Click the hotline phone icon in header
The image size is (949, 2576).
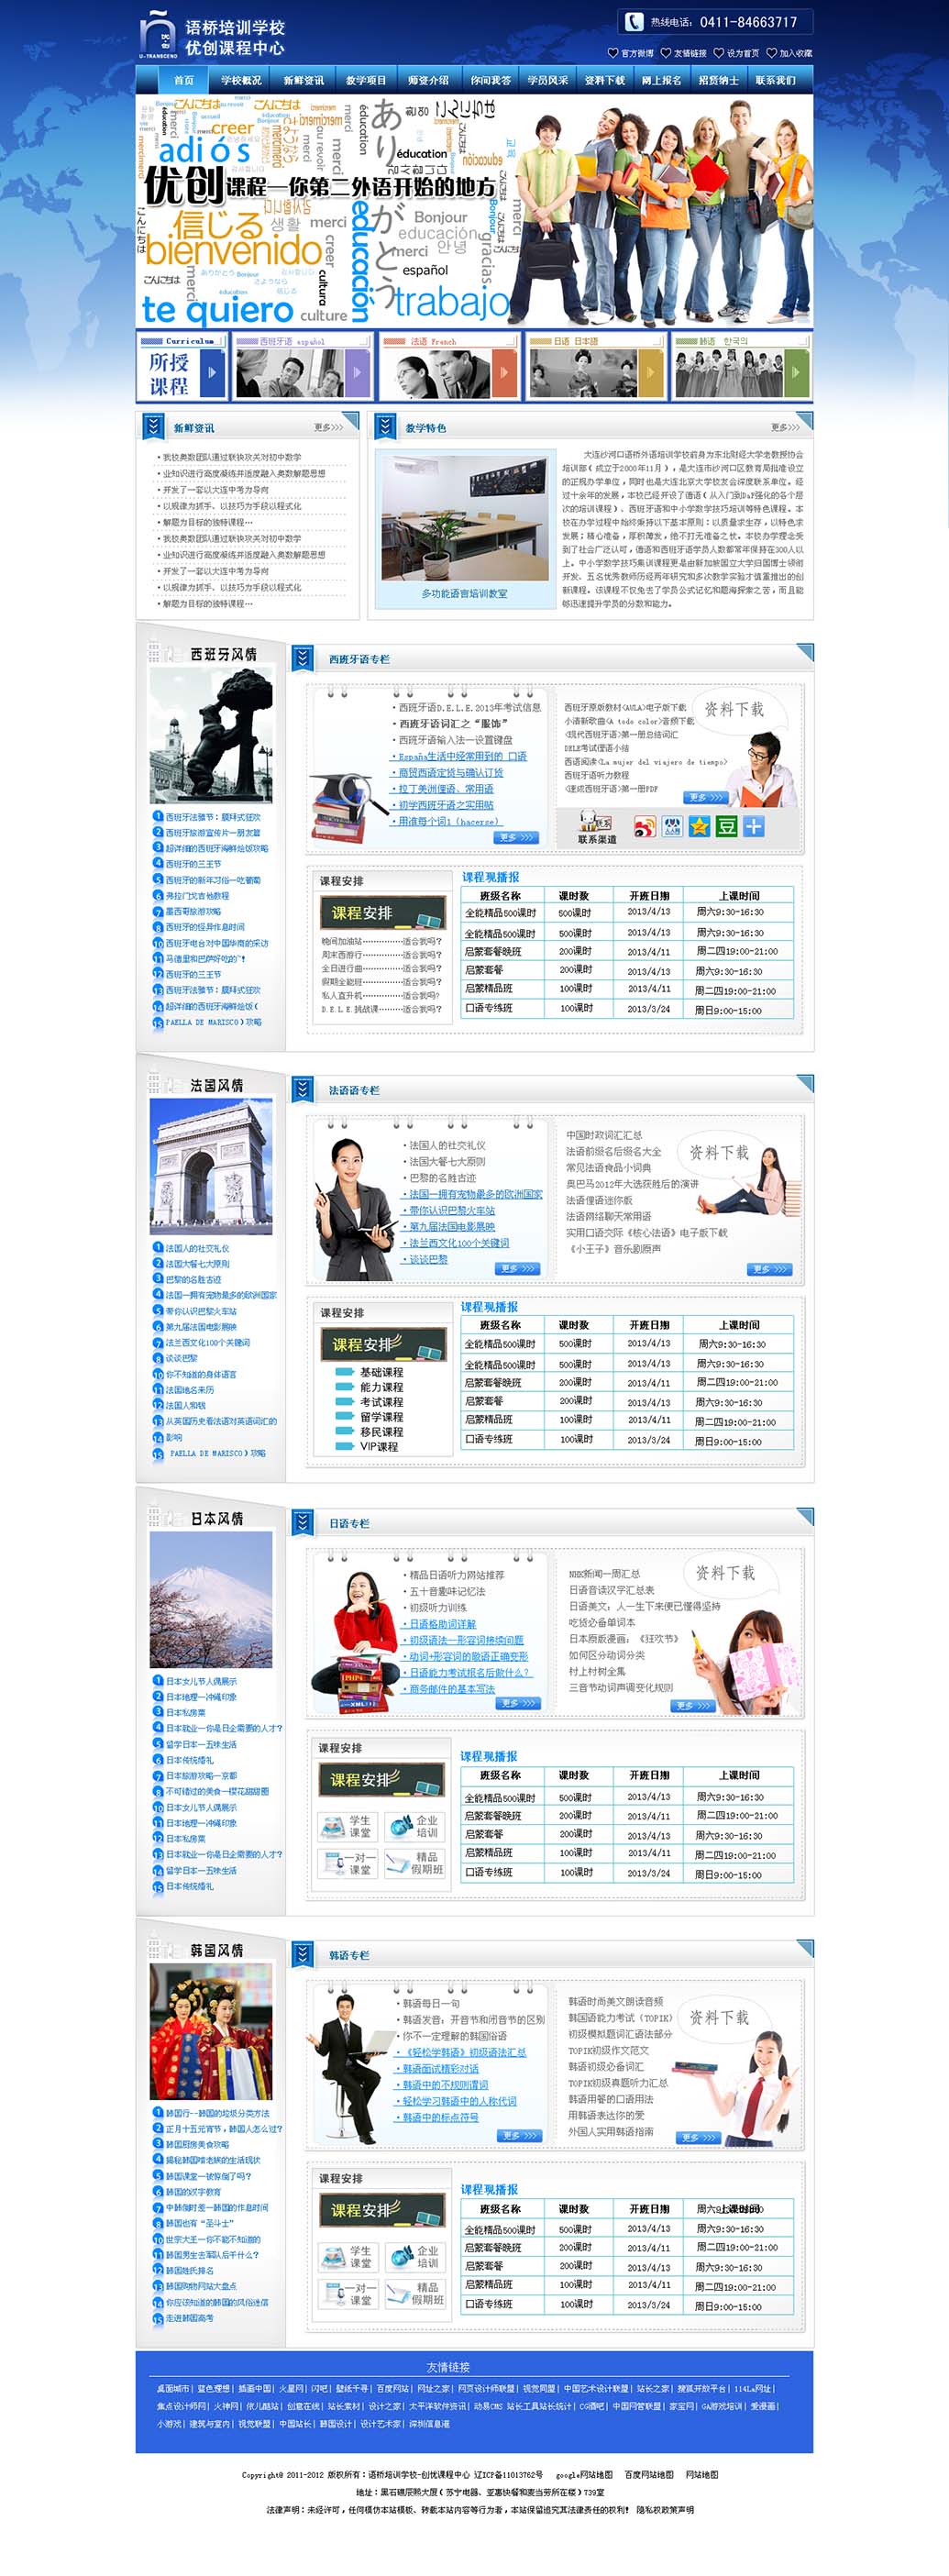pos(633,22)
